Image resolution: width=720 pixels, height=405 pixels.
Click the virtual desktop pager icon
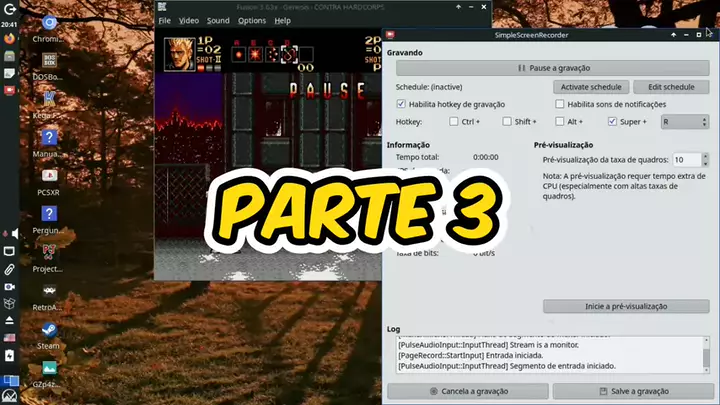(9, 380)
